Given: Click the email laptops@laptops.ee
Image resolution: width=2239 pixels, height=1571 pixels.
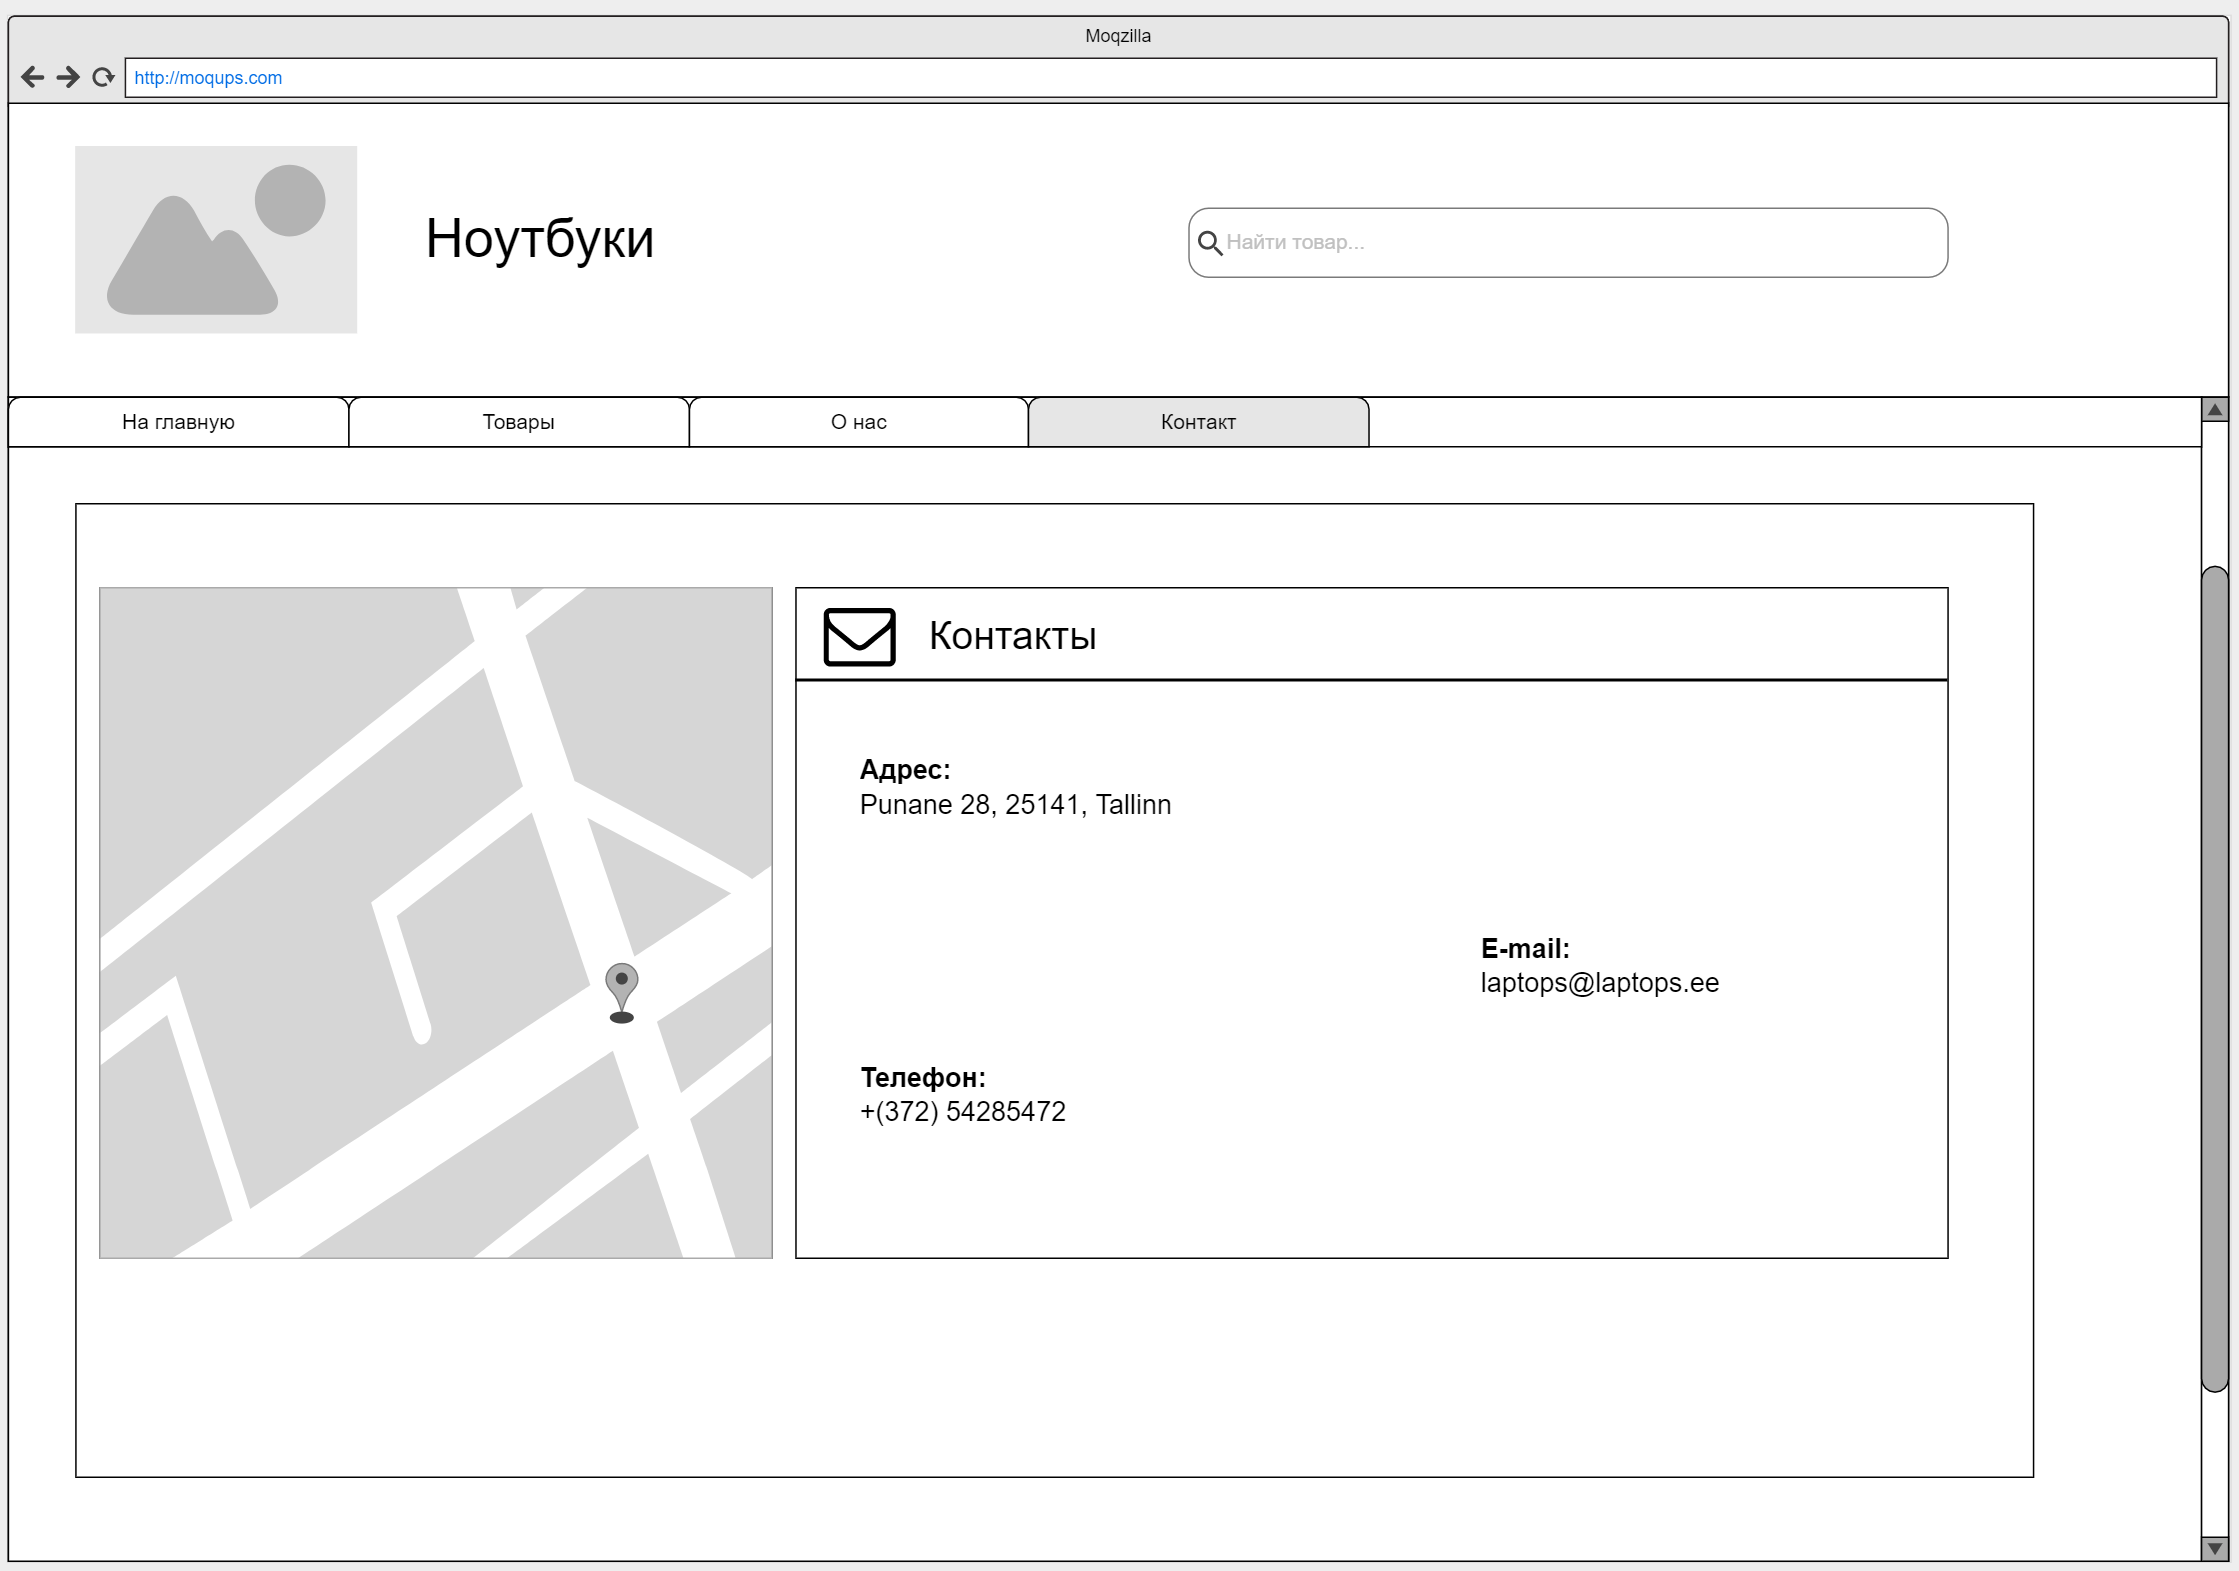Looking at the screenshot, I should coord(1600,983).
